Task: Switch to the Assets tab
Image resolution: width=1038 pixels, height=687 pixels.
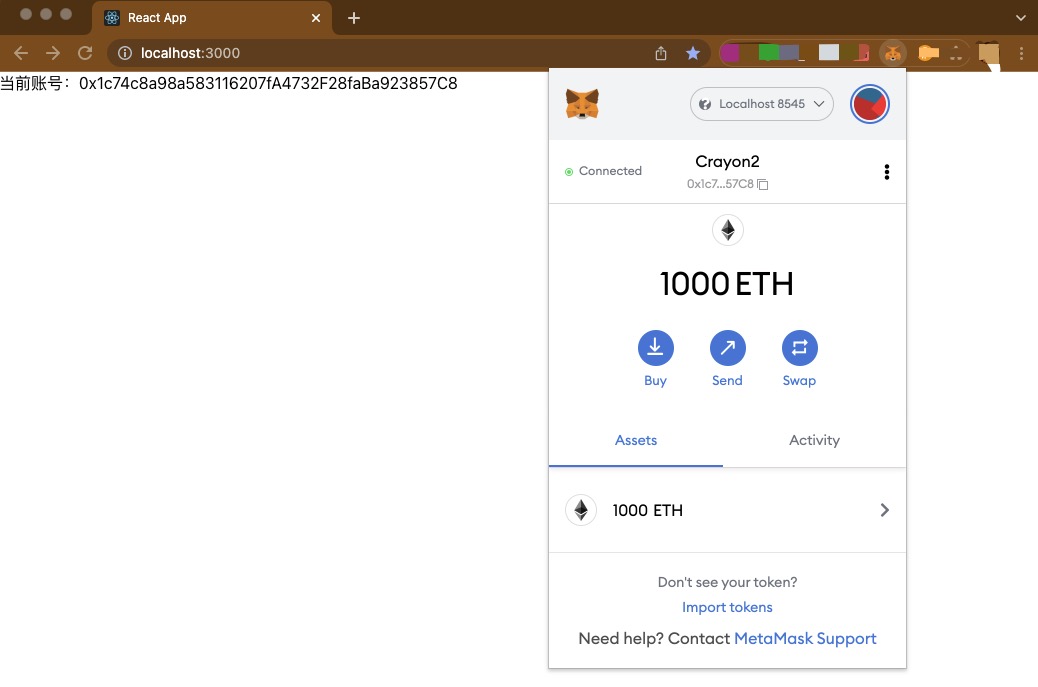Action: [636, 440]
